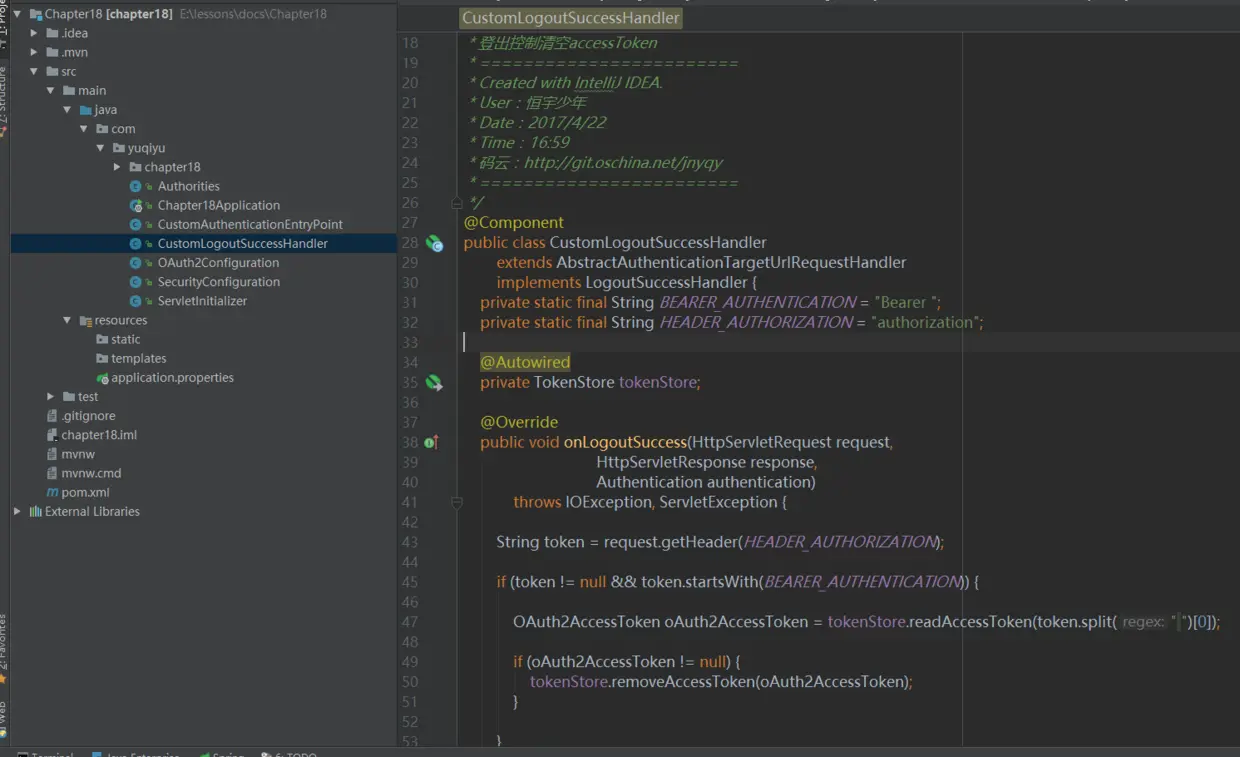The image size is (1240, 757).
Task: Click the autowired dependency gutter icon on line 35
Action: tap(433, 382)
